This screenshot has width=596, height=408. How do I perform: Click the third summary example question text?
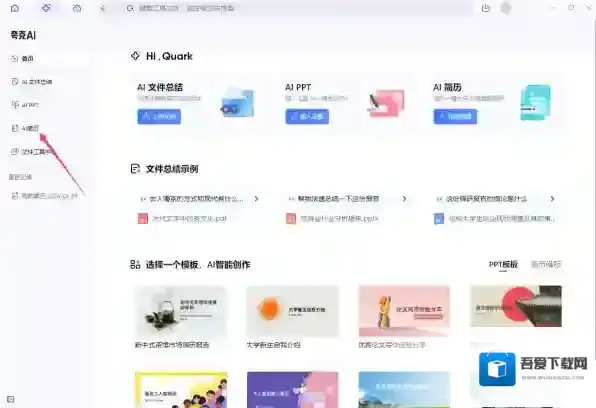point(486,199)
